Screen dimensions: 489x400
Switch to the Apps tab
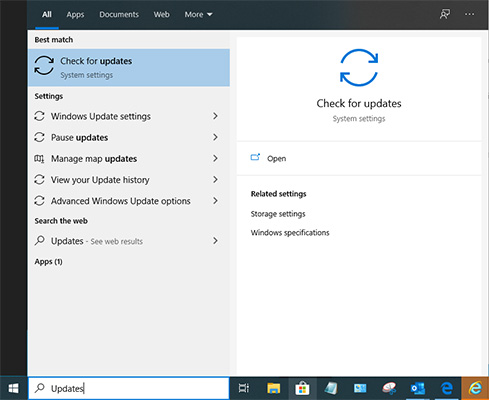(75, 15)
